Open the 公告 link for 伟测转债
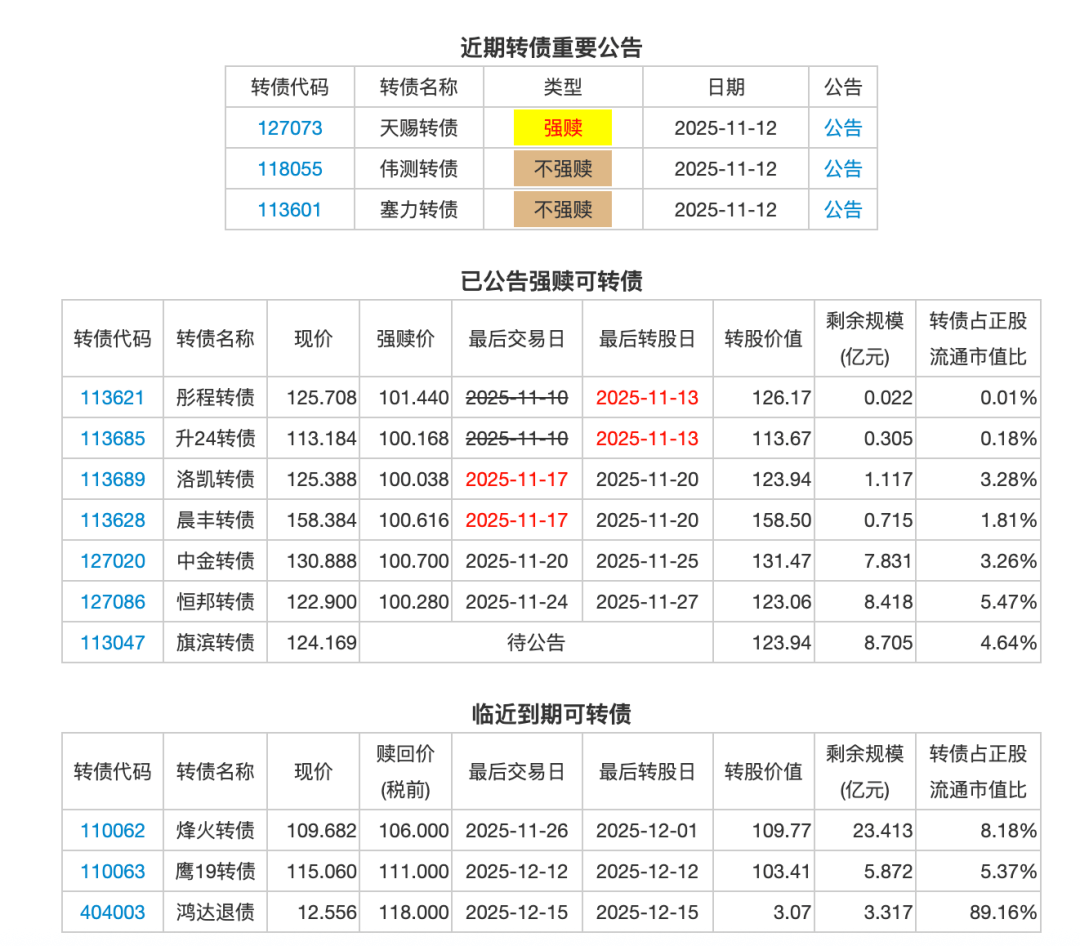This screenshot has height=946, width=1080. click(x=842, y=169)
